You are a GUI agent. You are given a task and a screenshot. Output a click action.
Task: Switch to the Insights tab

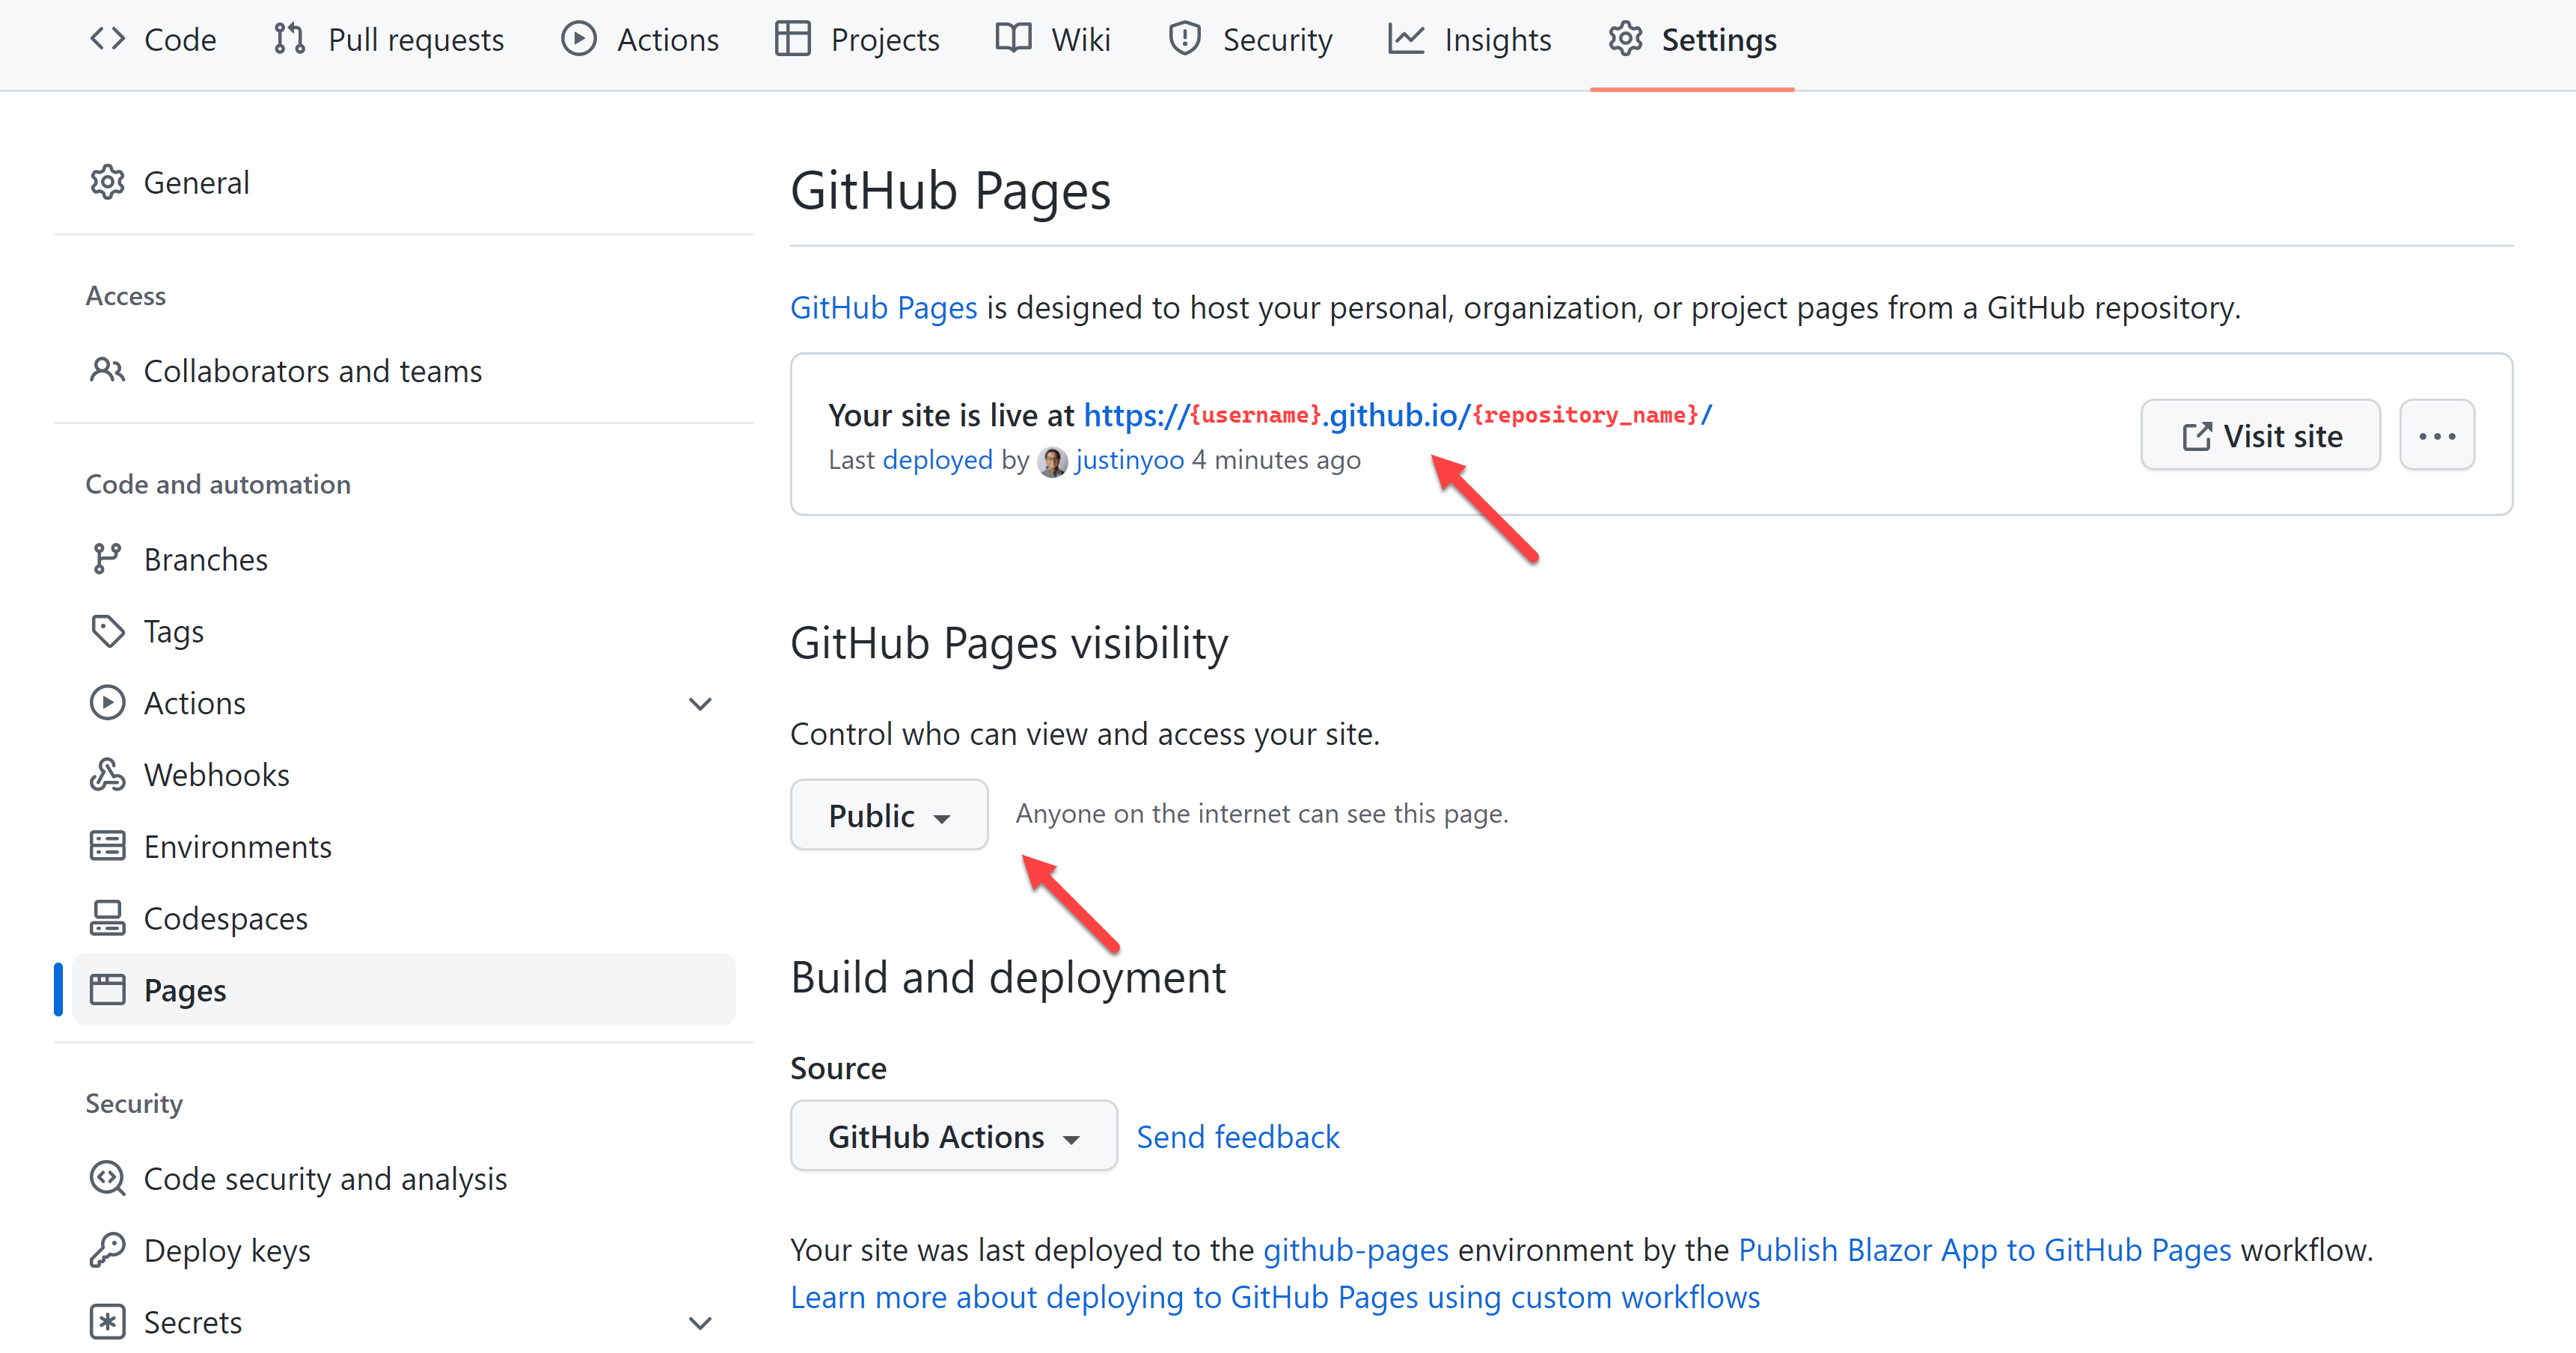(1470, 40)
